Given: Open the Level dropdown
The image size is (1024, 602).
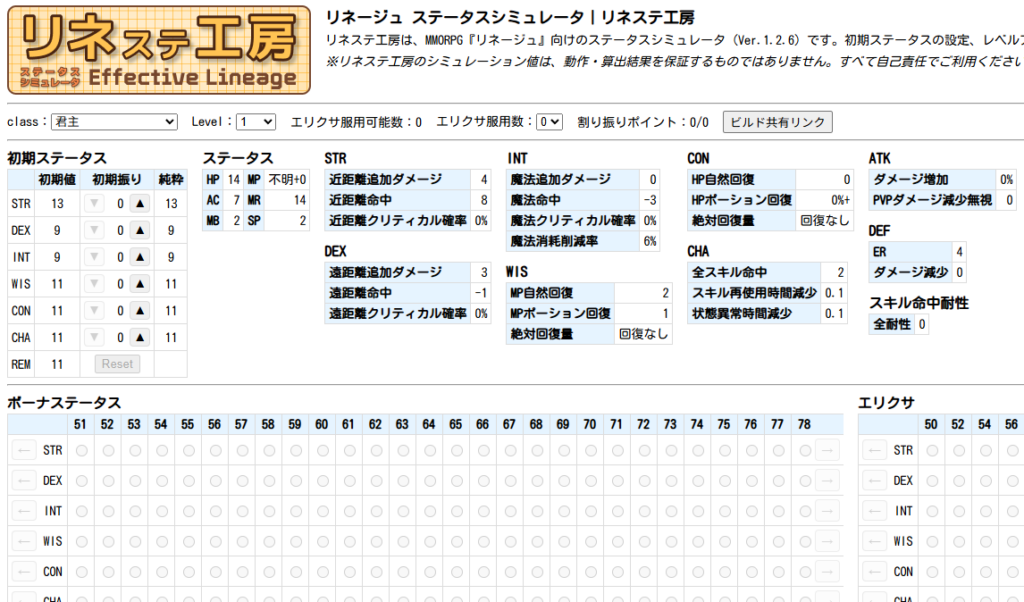Looking at the screenshot, I should coord(255,122).
